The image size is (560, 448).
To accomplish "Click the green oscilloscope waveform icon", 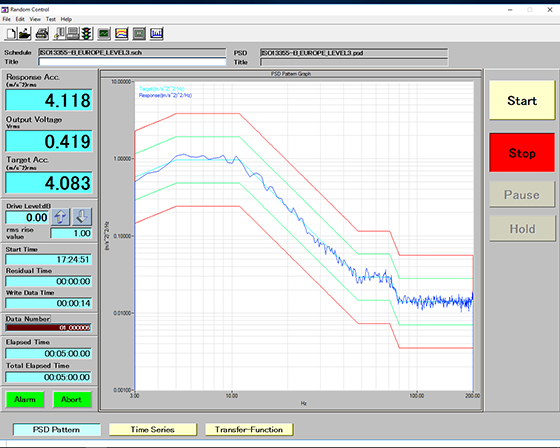I will (x=104, y=34).
